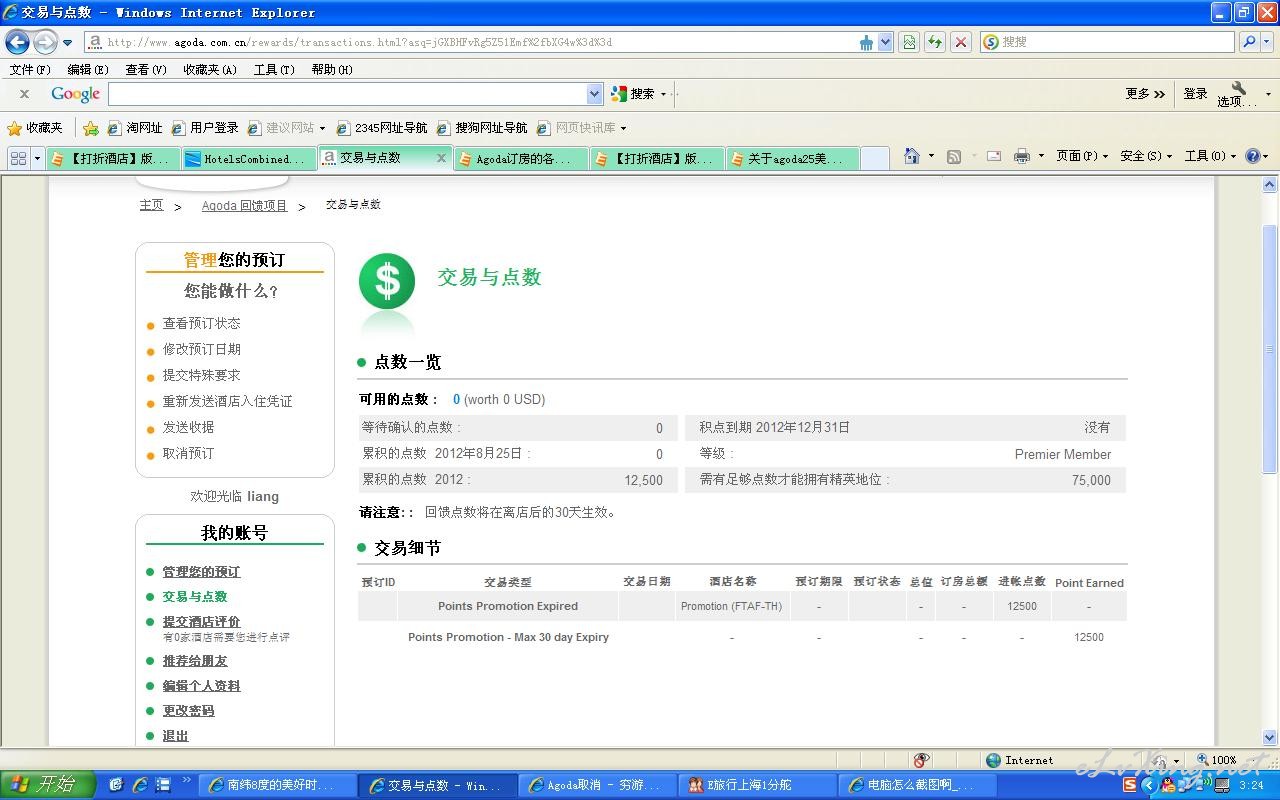Open the 查看(V) menu
The height and width of the screenshot is (800, 1280).
tap(146, 70)
